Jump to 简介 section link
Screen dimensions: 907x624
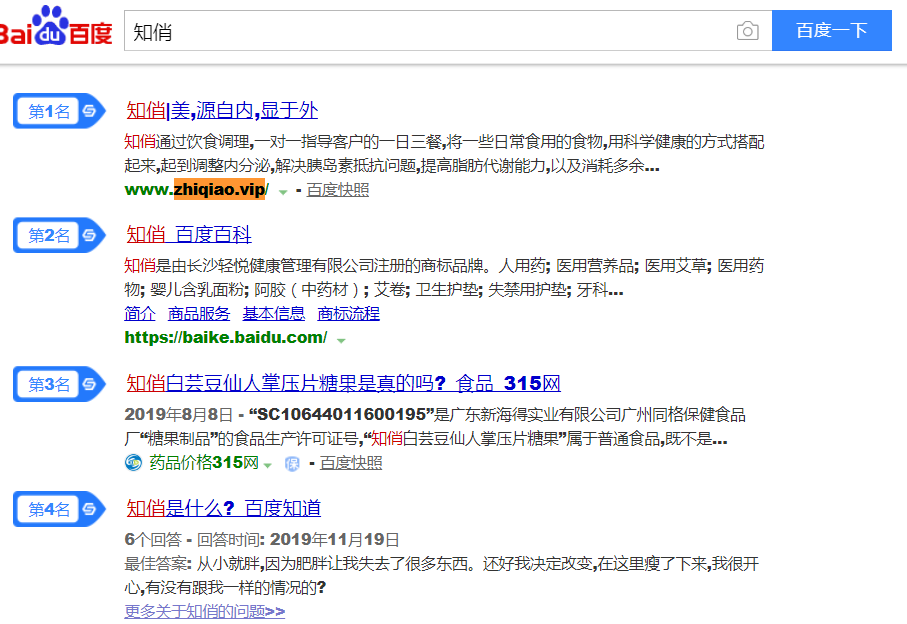[x=140, y=313]
